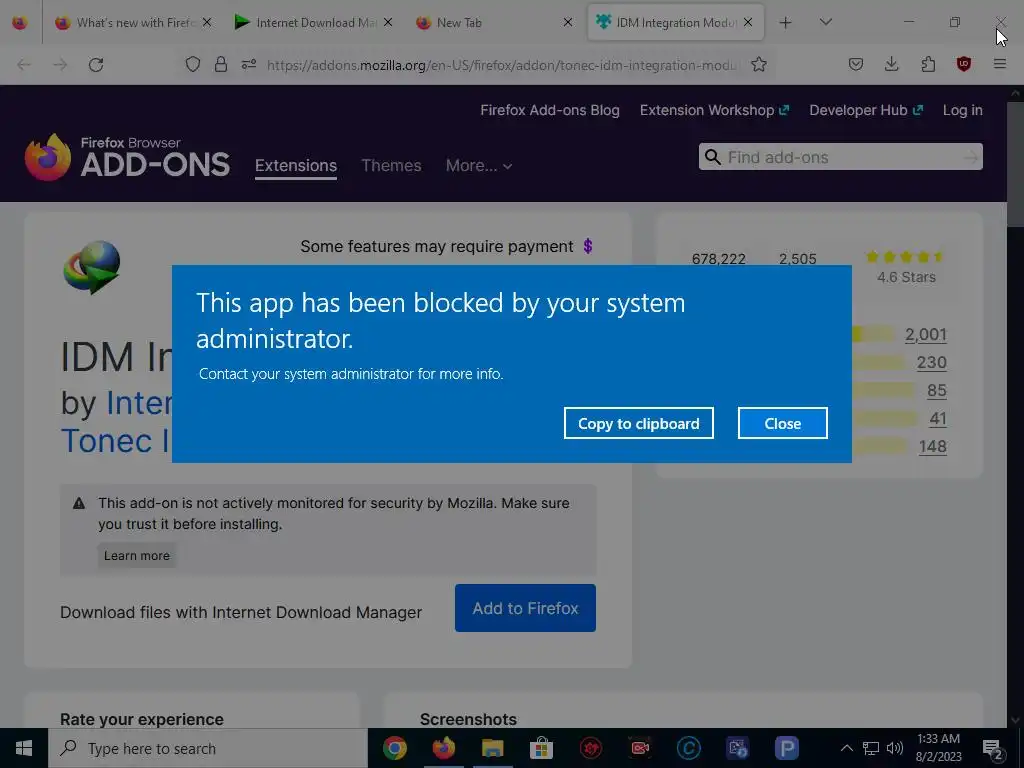This screenshot has width=1024, height=768.
Task: Click the 41 two-star reviews count
Action: pos(938,419)
